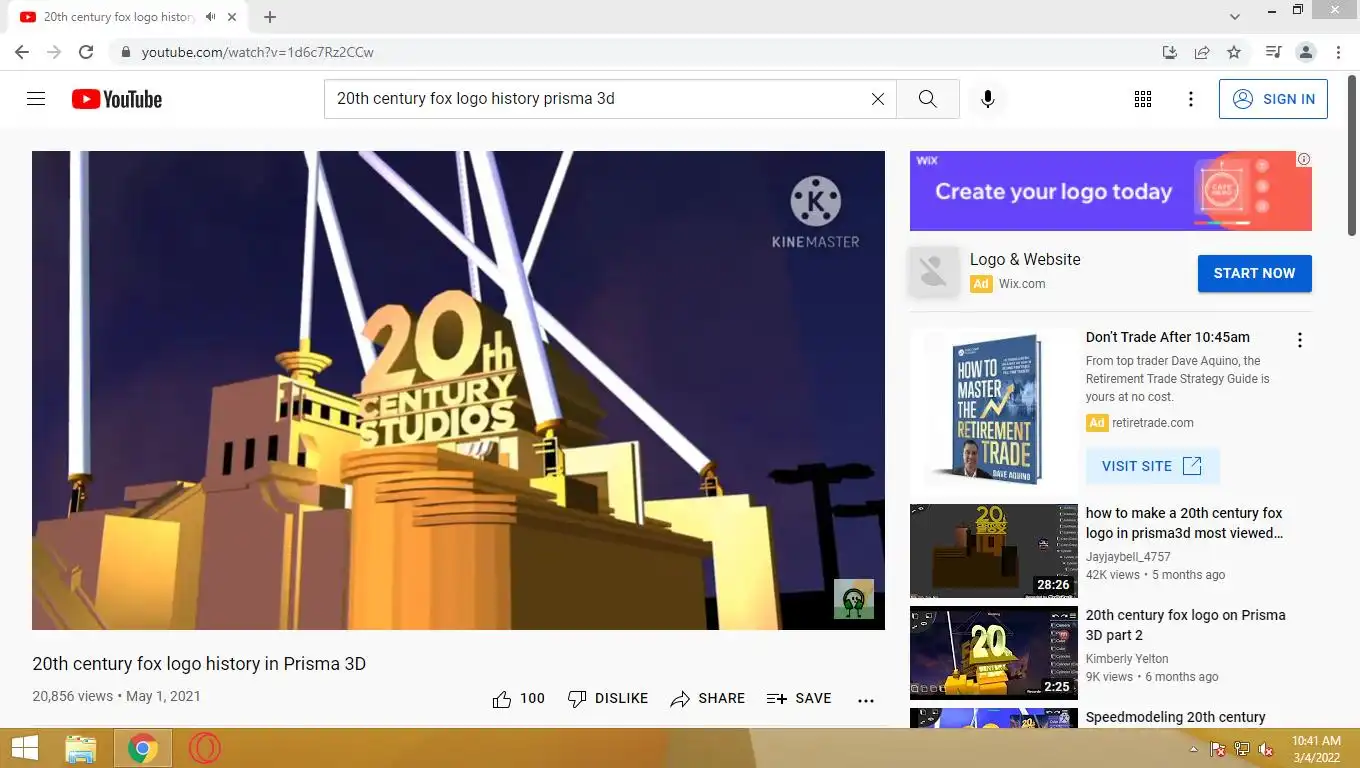
Task: Share this page from the address bar
Action: click(1202, 52)
